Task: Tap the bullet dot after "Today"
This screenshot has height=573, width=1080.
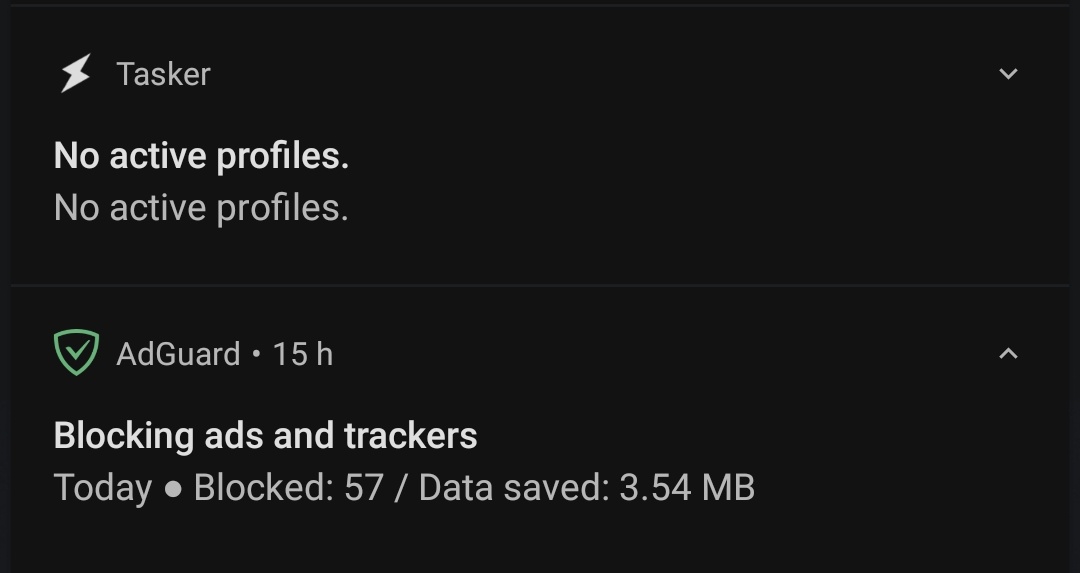Action: click(x=173, y=489)
